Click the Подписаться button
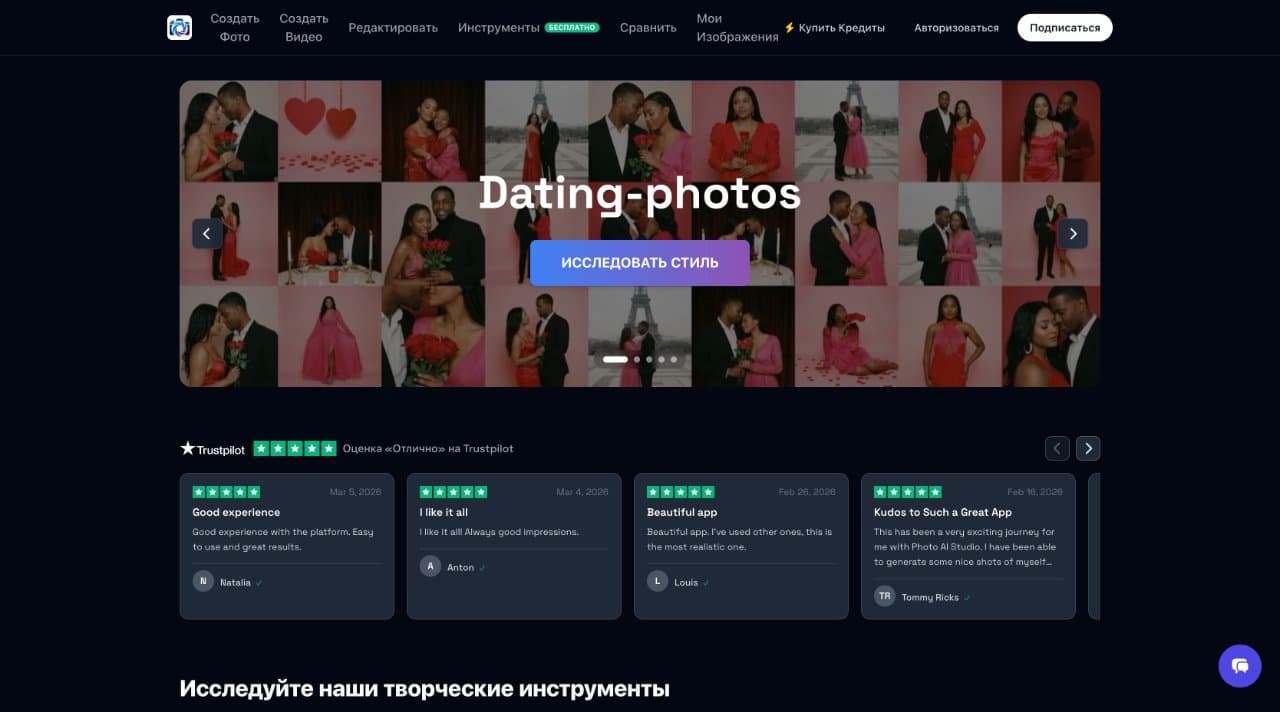The image size is (1280, 712). (x=1065, y=28)
